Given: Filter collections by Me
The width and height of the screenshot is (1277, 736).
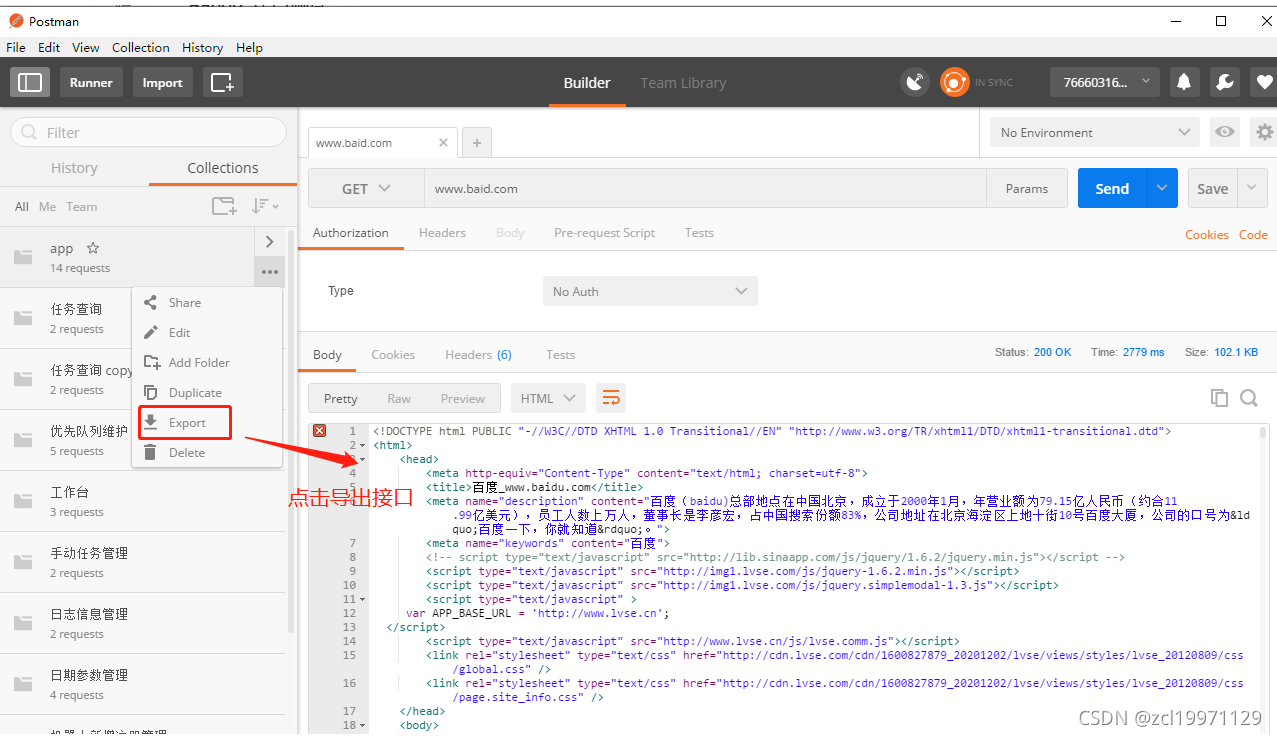Looking at the screenshot, I should coord(47,206).
